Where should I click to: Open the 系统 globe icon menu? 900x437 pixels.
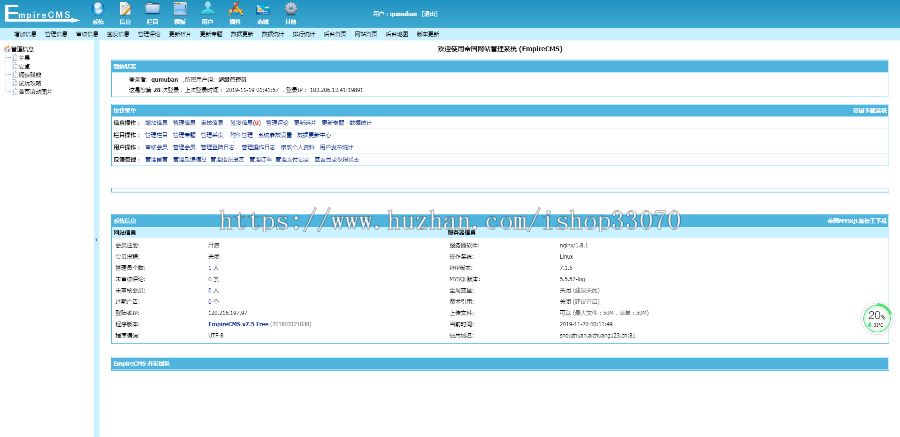point(97,12)
